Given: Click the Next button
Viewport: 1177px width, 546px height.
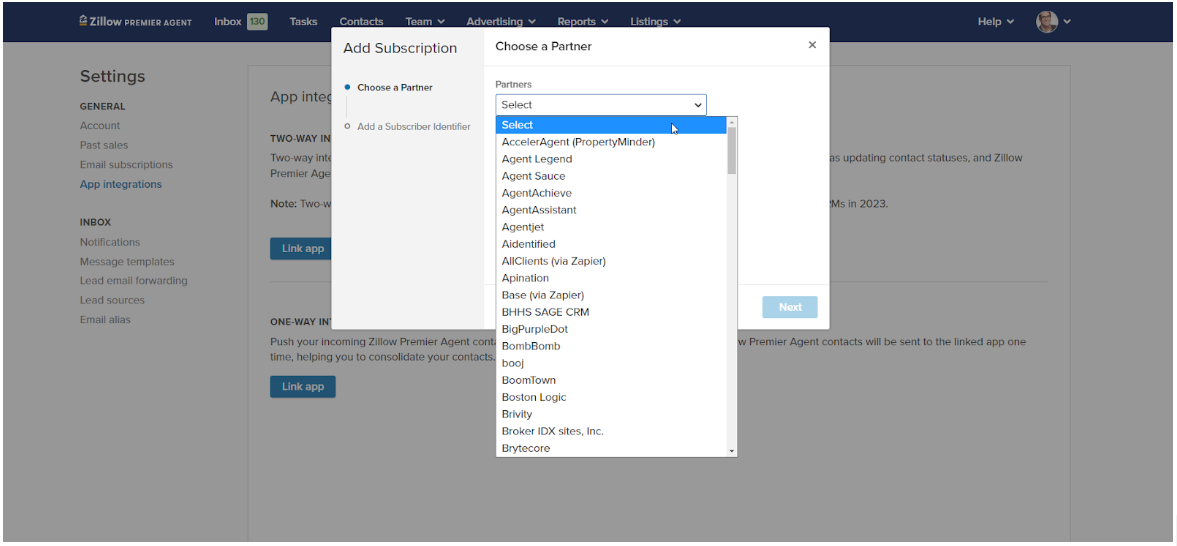Looking at the screenshot, I should pyautogui.click(x=790, y=307).
